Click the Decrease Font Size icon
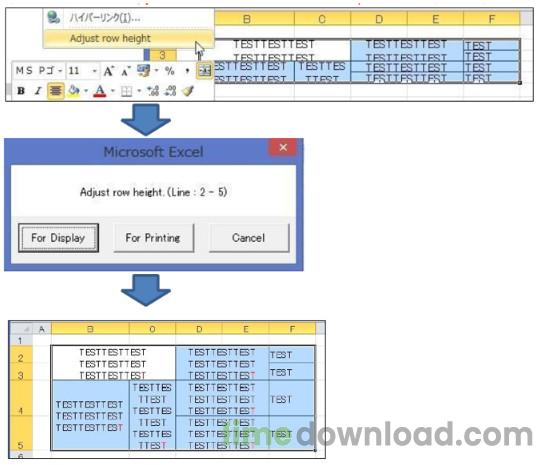The image size is (540, 465). tap(126, 71)
